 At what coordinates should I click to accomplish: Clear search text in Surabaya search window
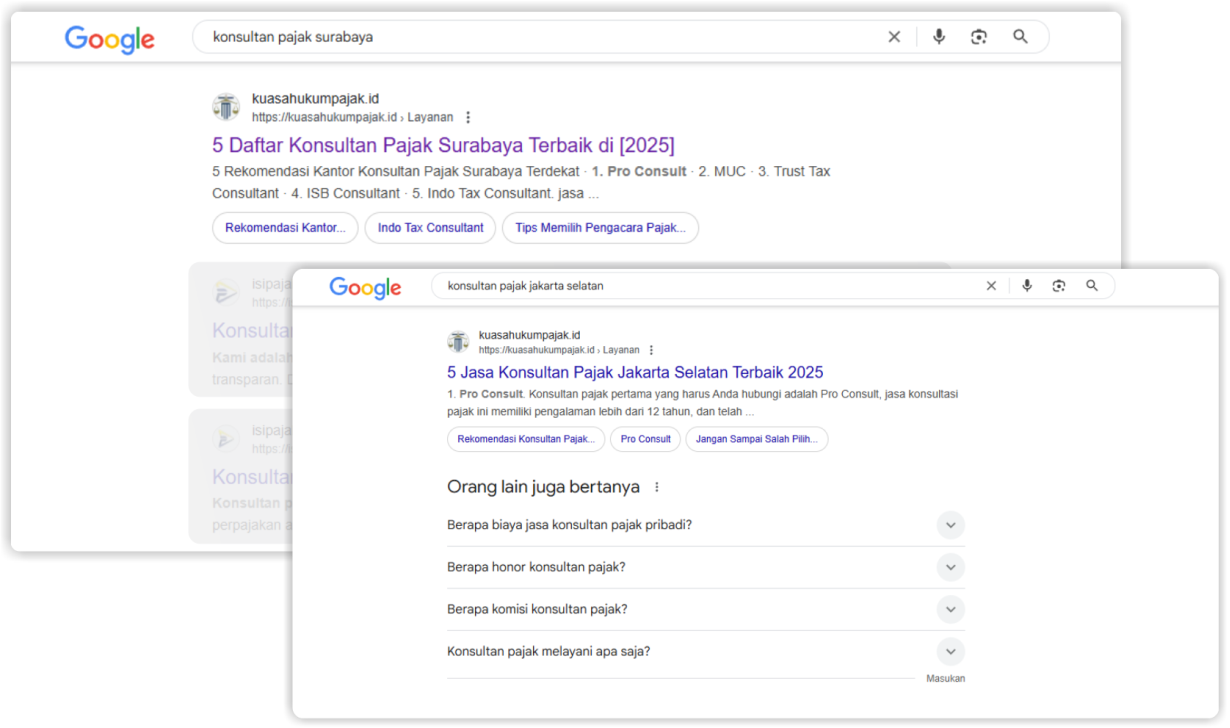coord(894,37)
